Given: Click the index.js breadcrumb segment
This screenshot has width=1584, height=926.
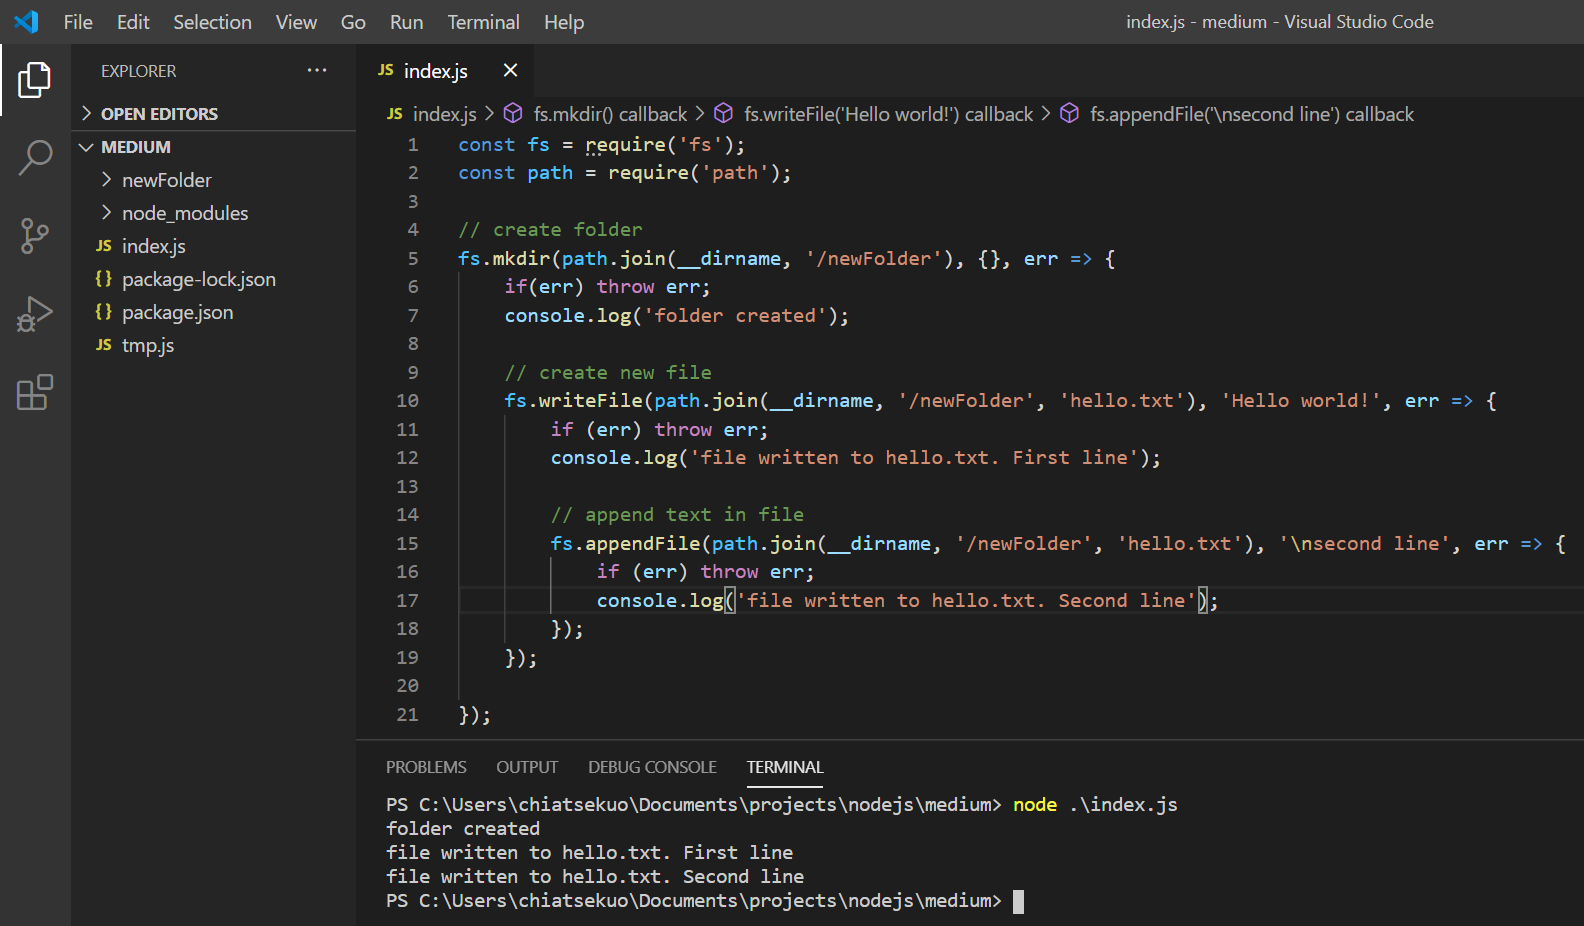Looking at the screenshot, I should [x=444, y=114].
